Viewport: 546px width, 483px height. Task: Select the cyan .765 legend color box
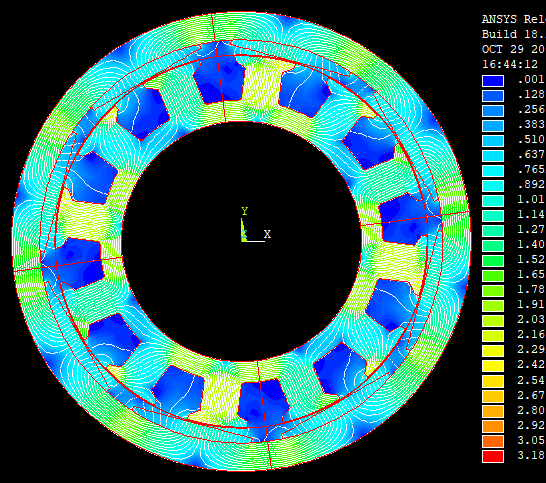pos(493,171)
